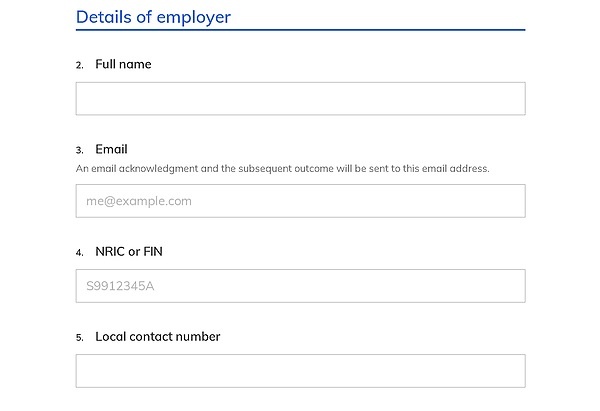The image size is (600, 411).
Task: Click the "Details of employer" section heading
Action: coord(153,17)
